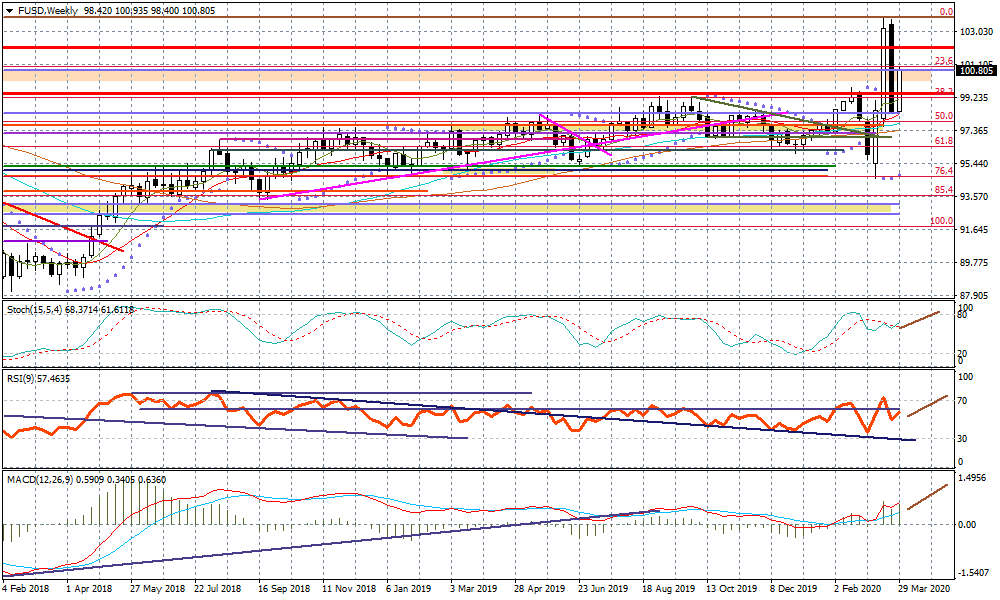1000x600 pixels.
Task: Select the 23 Jun 2019 date label
Action: click(x=603, y=589)
